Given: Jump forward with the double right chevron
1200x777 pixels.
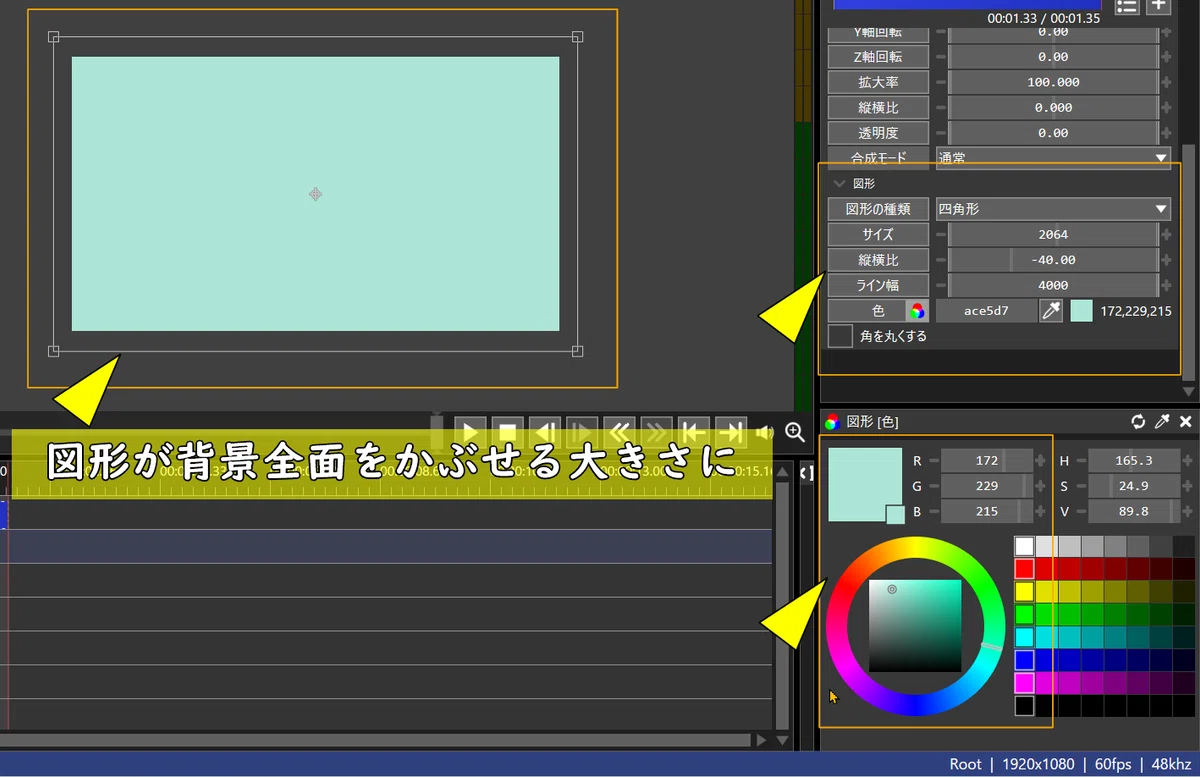Looking at the screenshot, I should (656, 433).
